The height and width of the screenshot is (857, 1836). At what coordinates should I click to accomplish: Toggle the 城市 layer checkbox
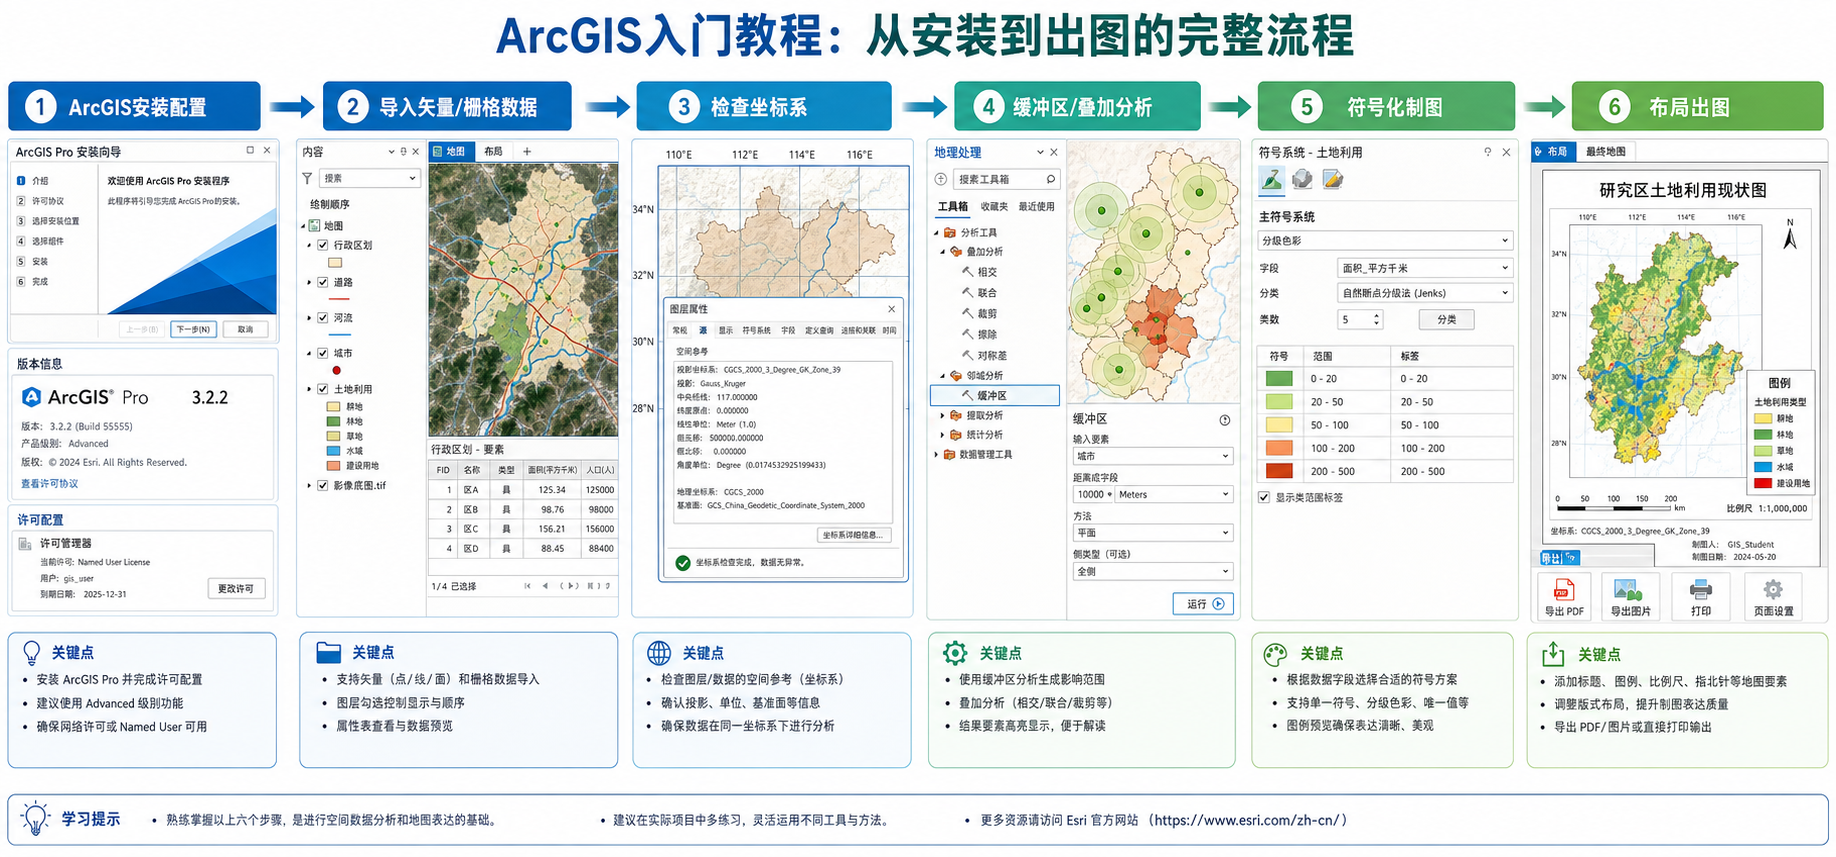coord(323,353)
